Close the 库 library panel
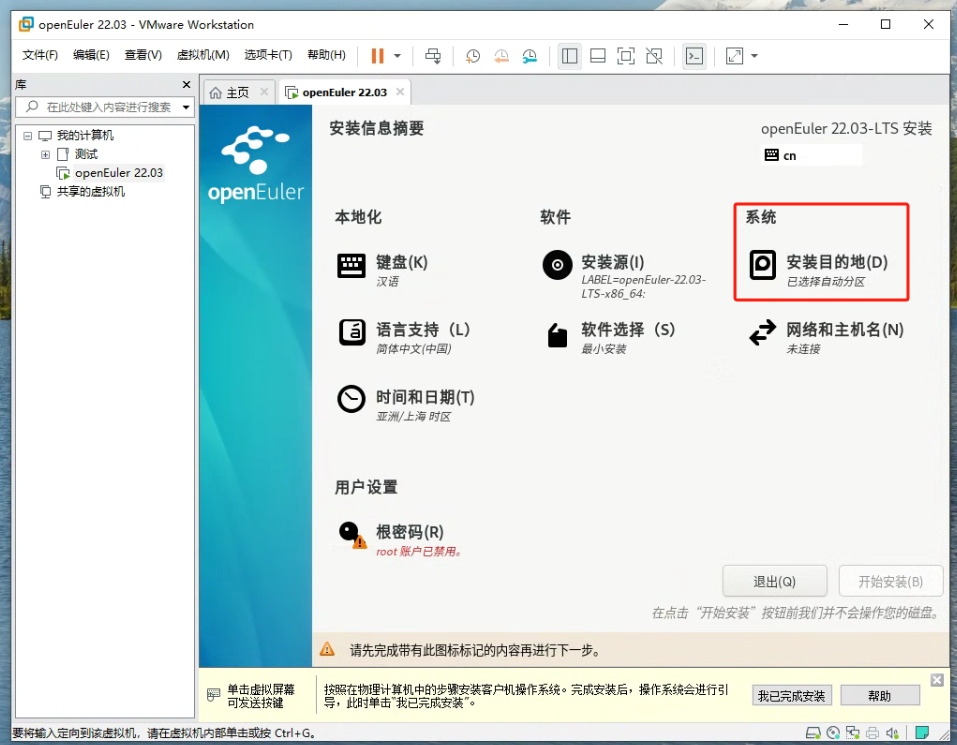This screenshot has width=957, height=745. (x=186, y=84)
